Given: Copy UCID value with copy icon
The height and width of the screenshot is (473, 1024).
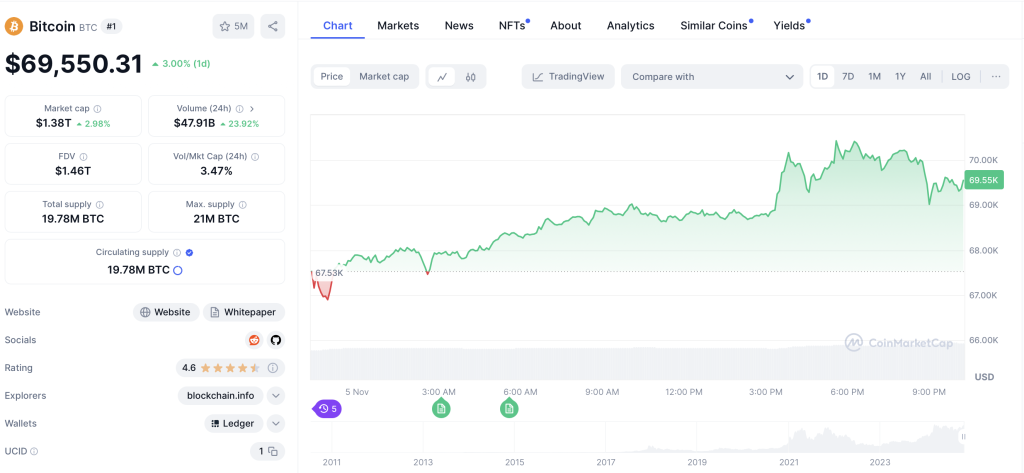Looking at the screenshot, I should tap(273, 451).
